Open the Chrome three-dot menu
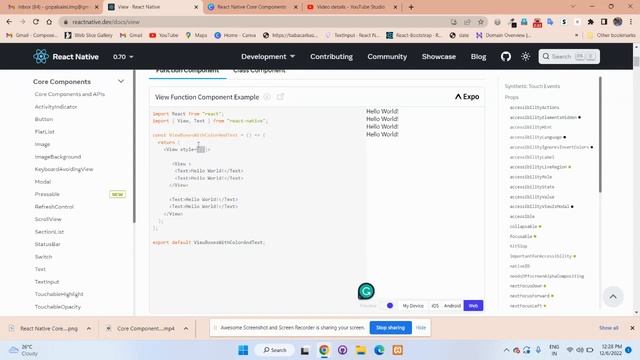Viewport: 640px width, 360px height. pos(631,22)
